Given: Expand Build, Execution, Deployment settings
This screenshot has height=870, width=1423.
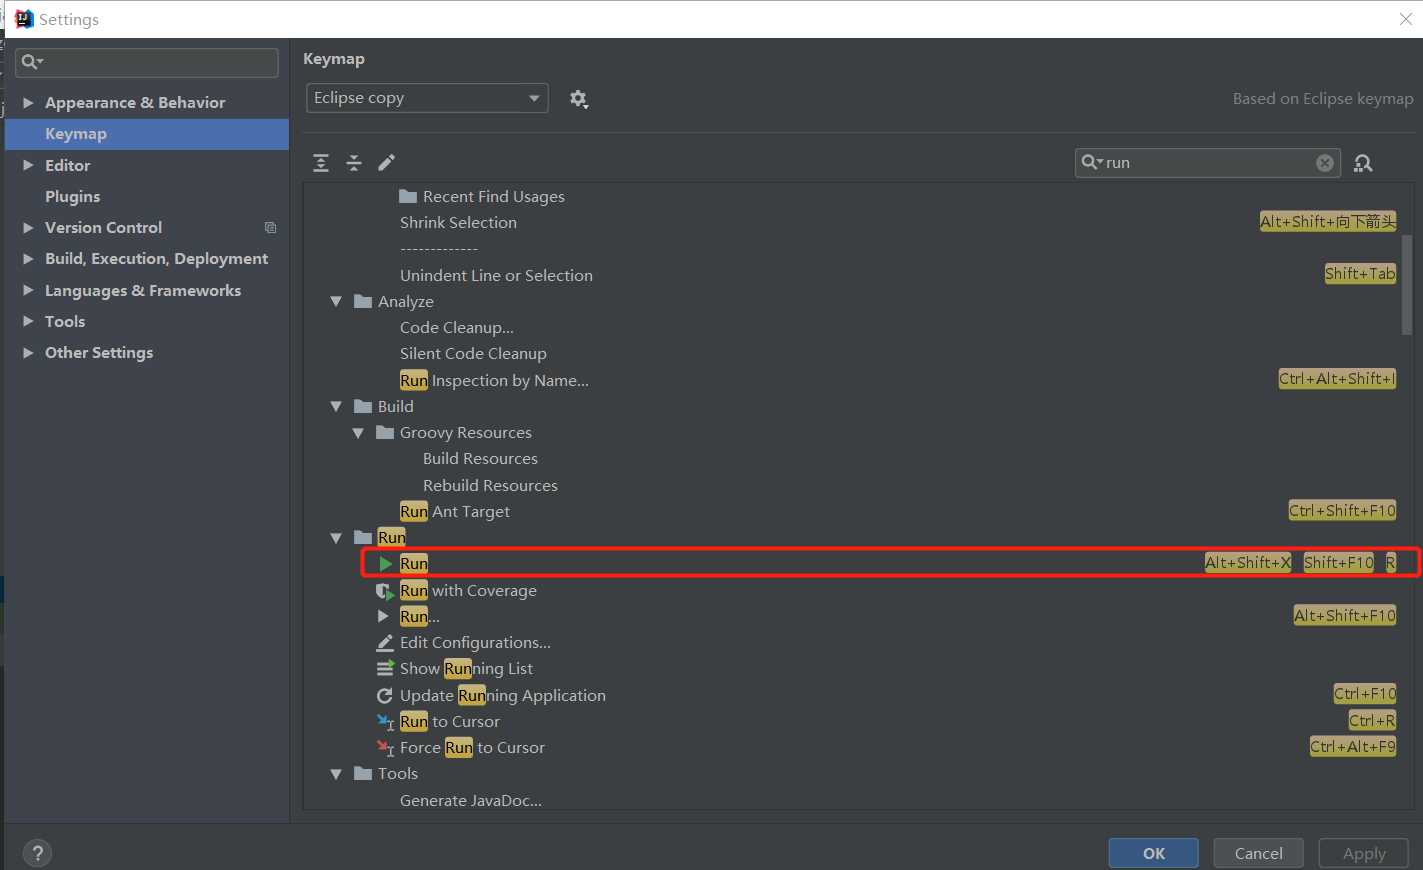Looking at the screenshot, I should (28, 258).
